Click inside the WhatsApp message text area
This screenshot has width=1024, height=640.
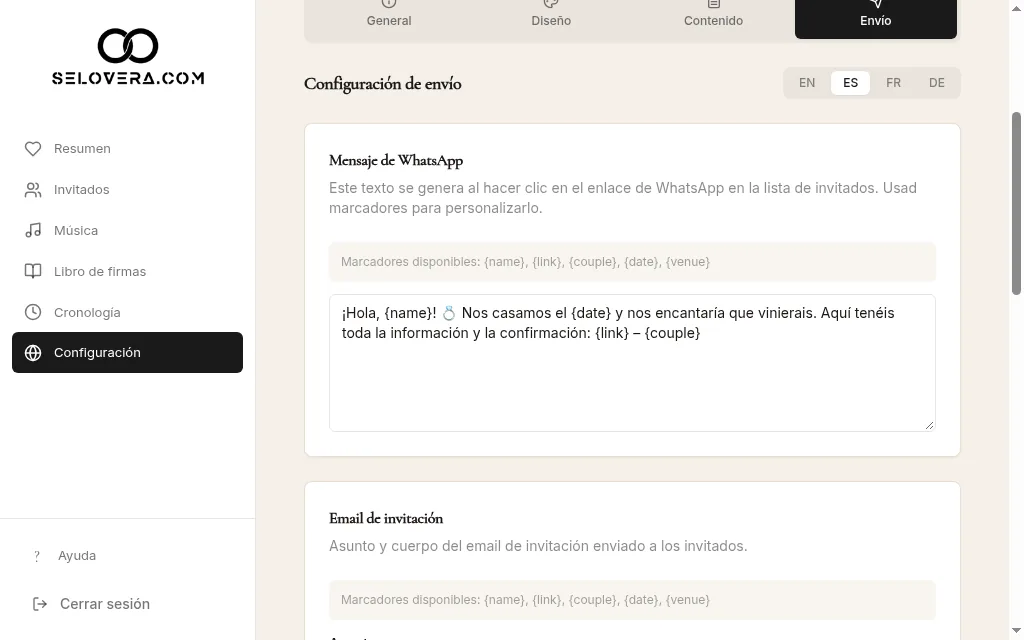[x=632, y=363]
